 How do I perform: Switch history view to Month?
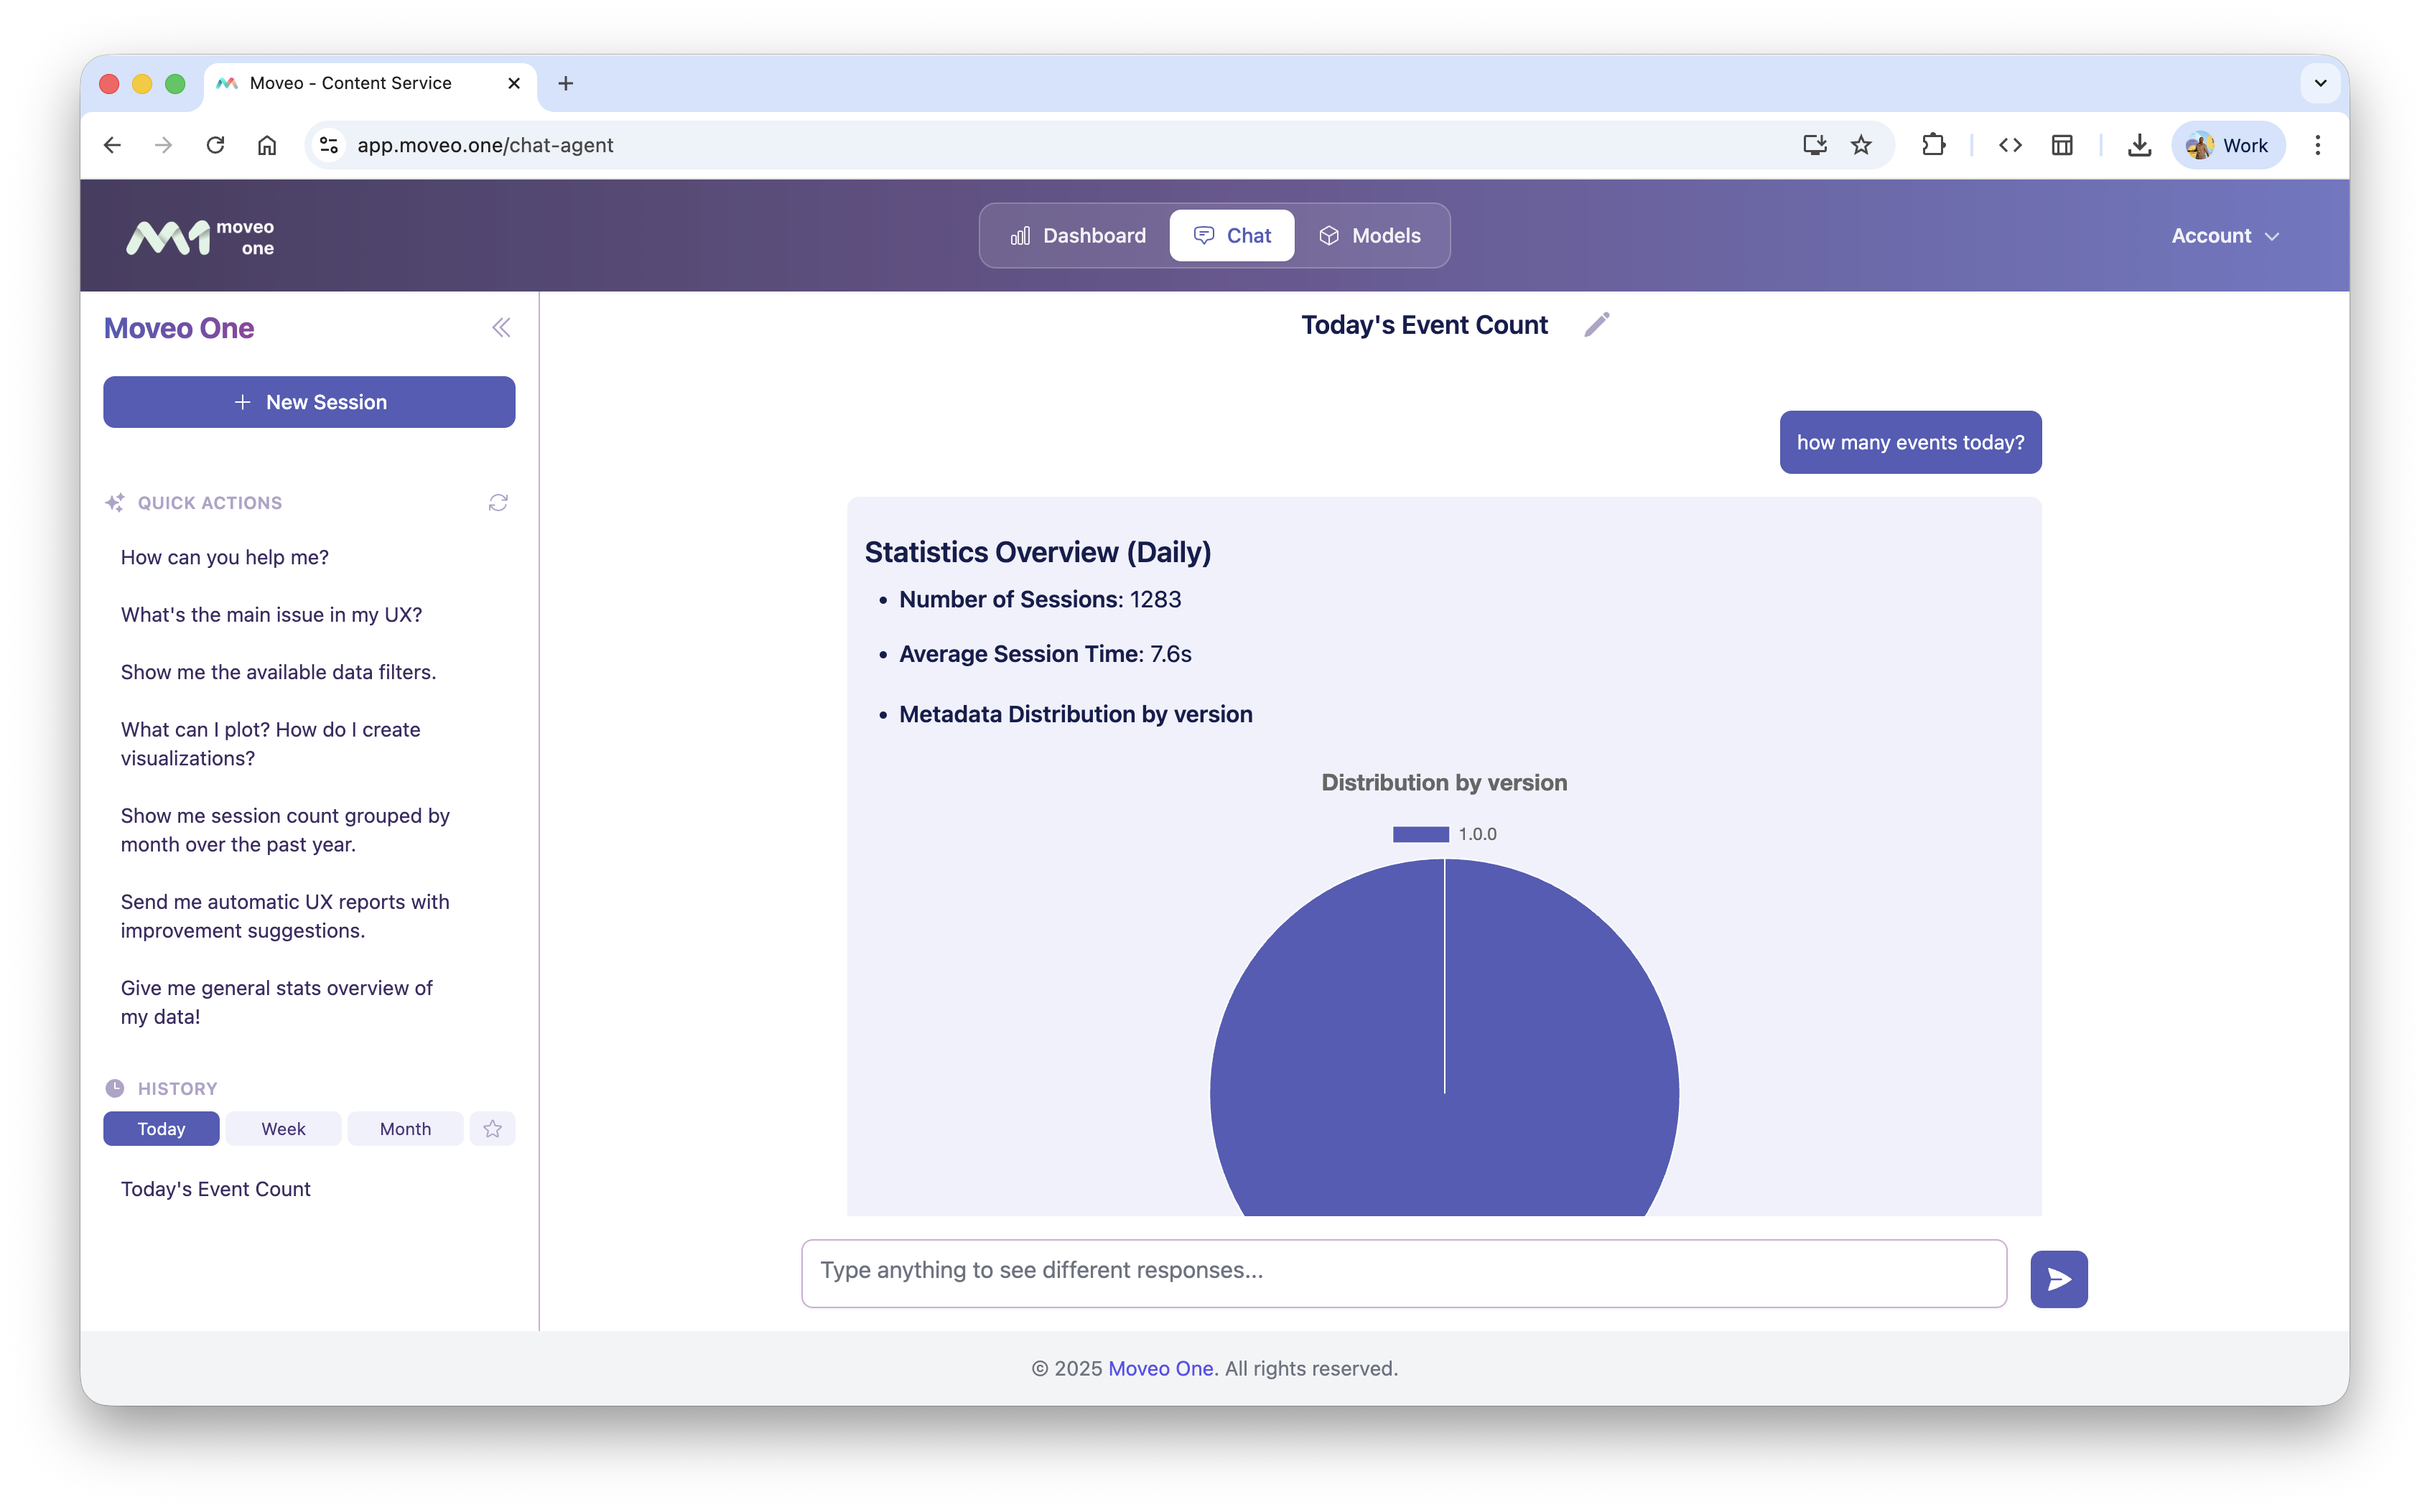click(404, 1128)
